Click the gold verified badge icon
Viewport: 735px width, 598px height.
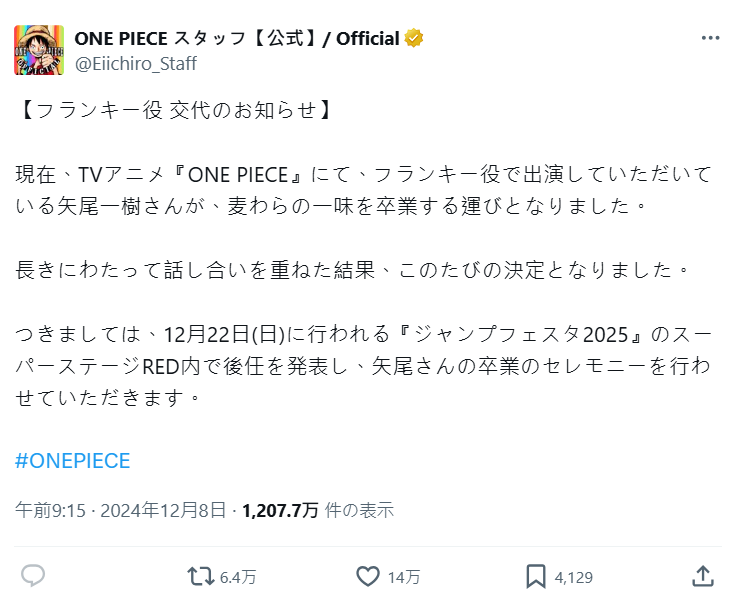click(x=414, y=38)
